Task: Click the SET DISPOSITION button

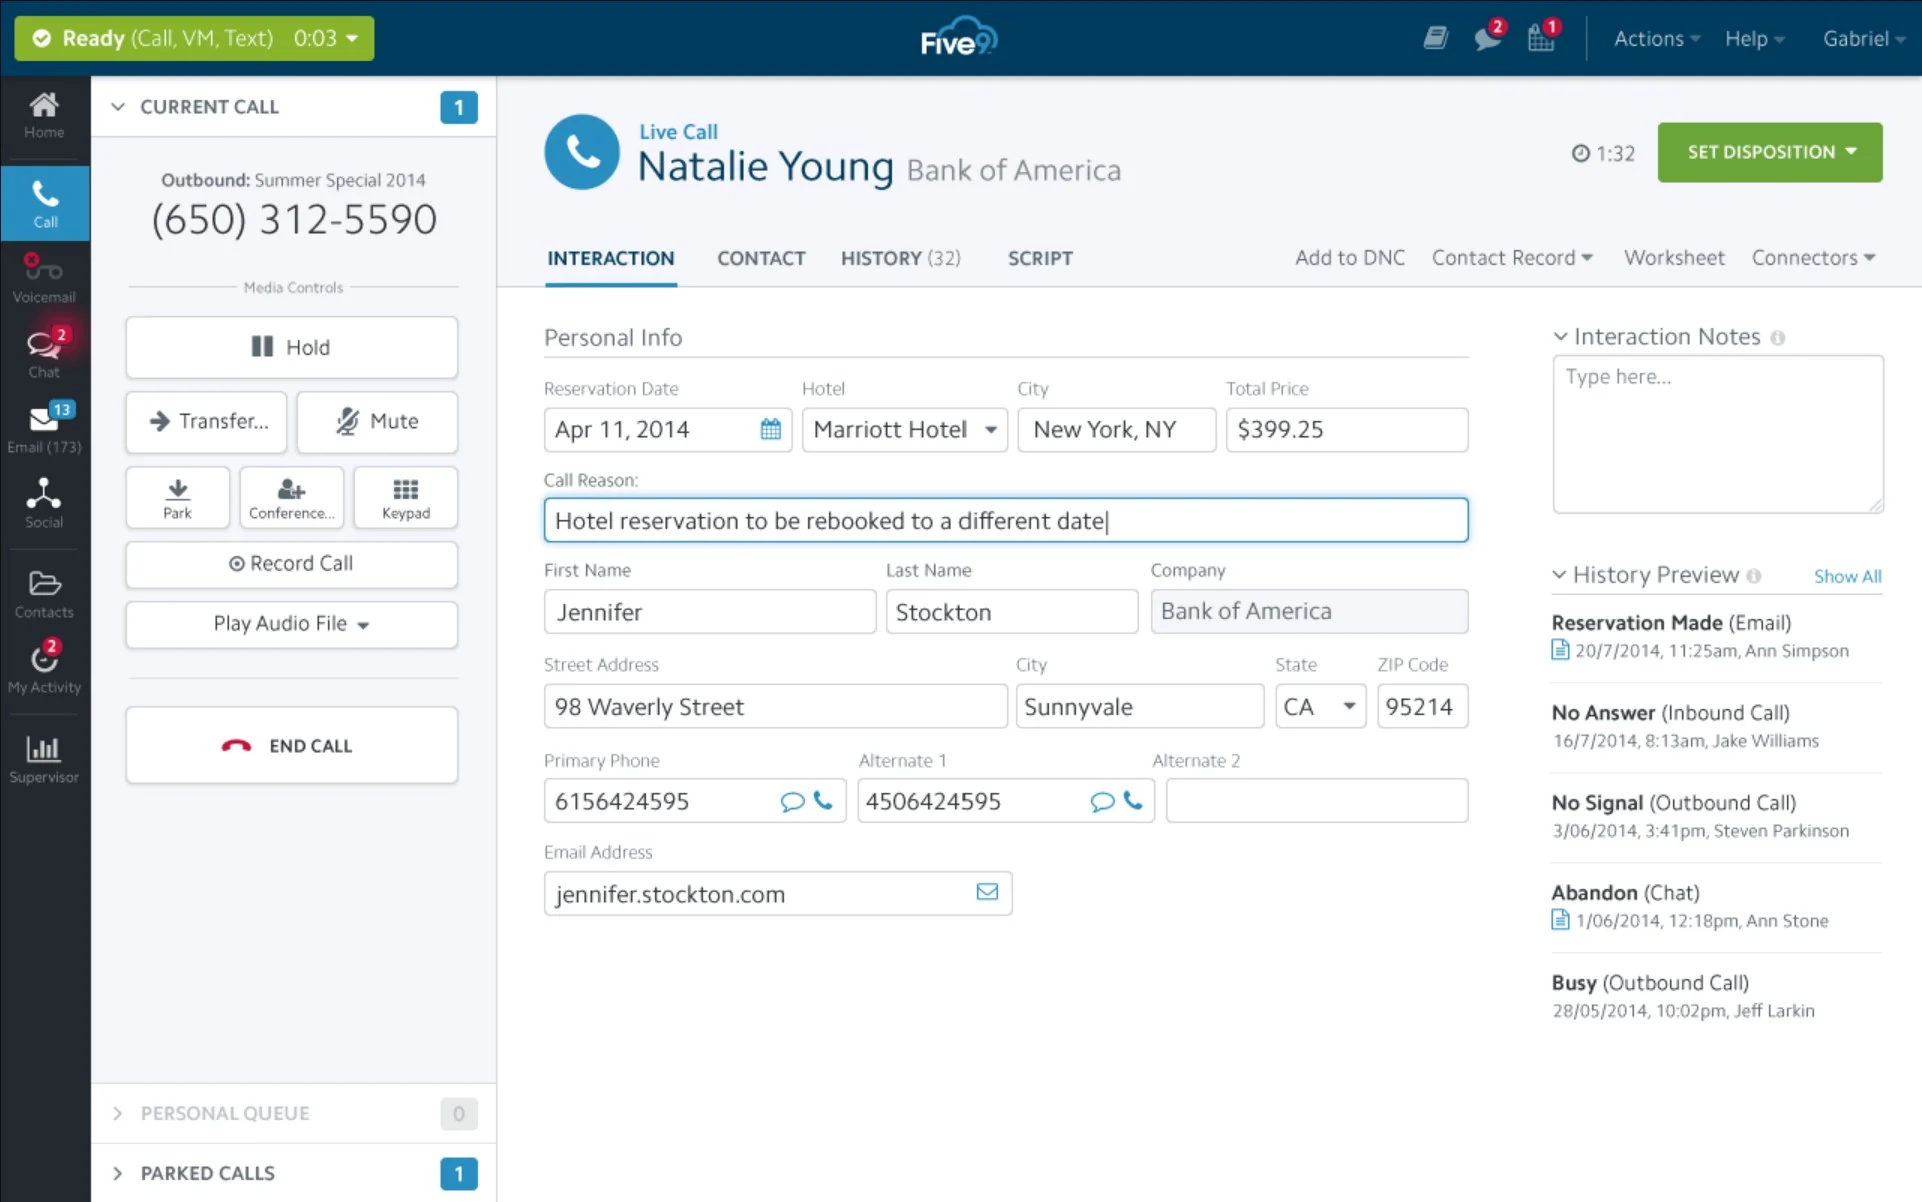Action: tap(1770, 152)
